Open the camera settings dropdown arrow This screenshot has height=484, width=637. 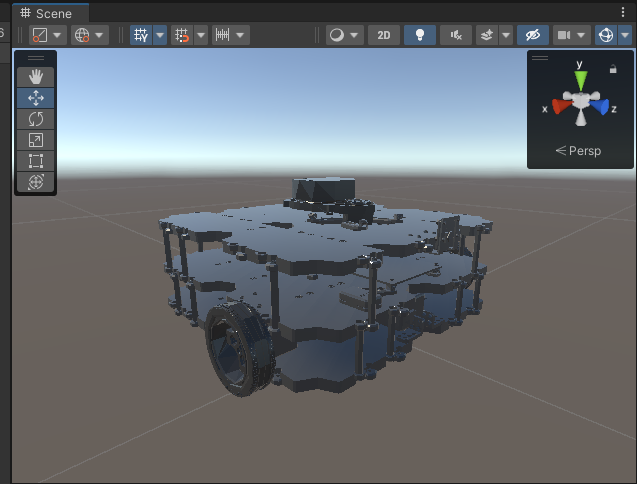pyautogui.click(x=581, y=35)
